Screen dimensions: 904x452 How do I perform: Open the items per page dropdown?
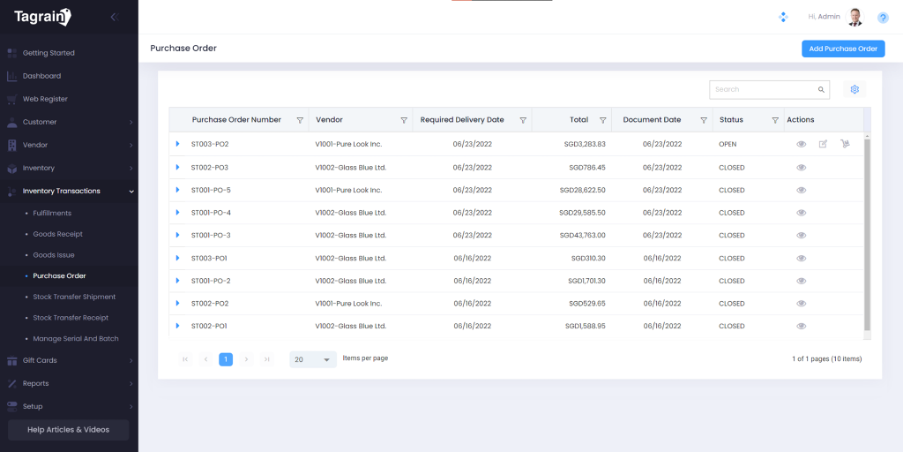[313, 359]
